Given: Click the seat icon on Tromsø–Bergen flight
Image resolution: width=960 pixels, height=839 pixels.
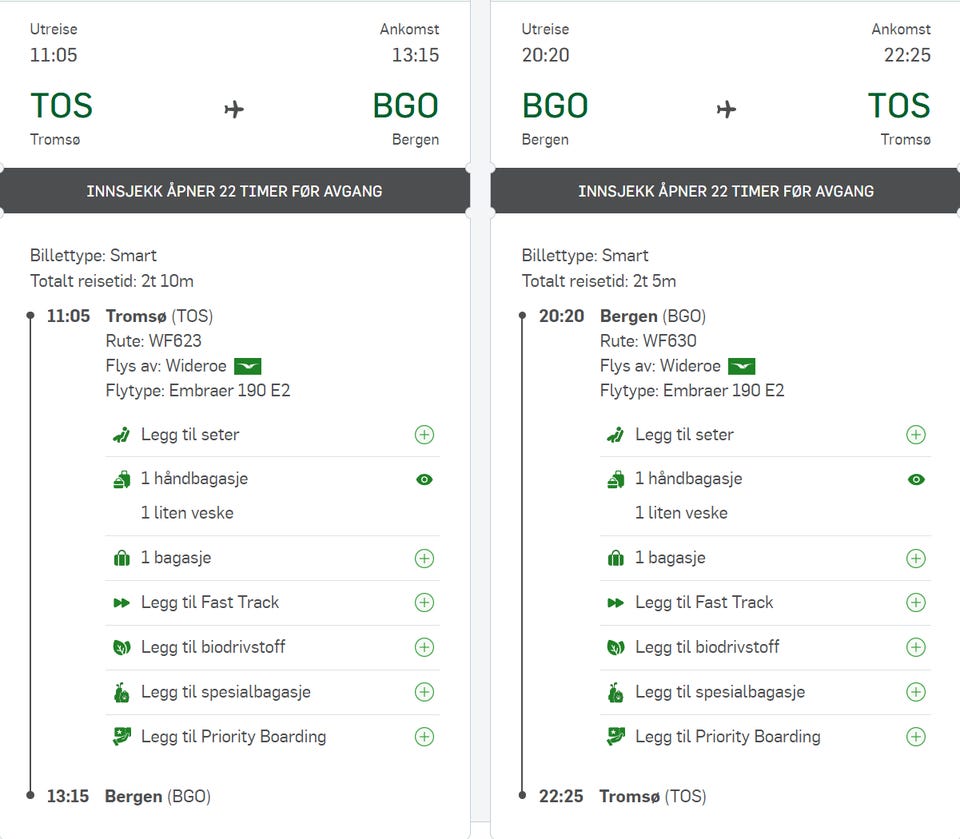Looking at the screenshot, I should (121, 435).
